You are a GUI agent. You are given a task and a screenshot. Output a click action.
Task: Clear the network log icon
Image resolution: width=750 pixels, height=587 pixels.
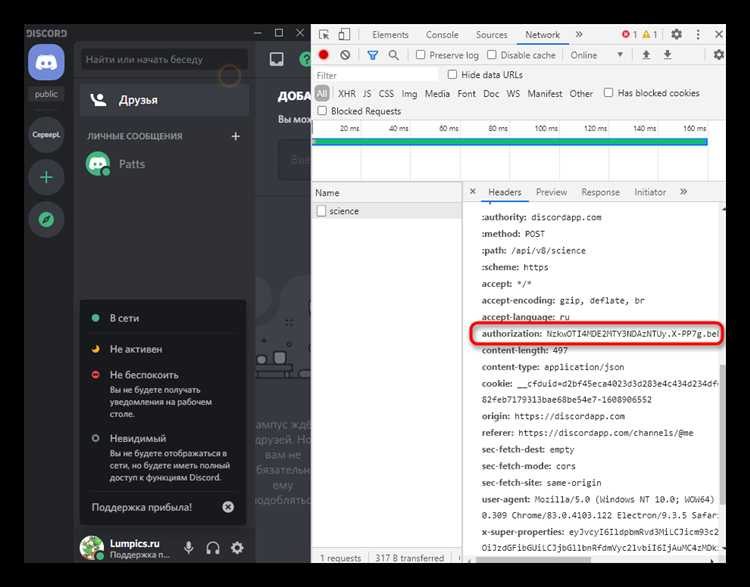point(345,55)
